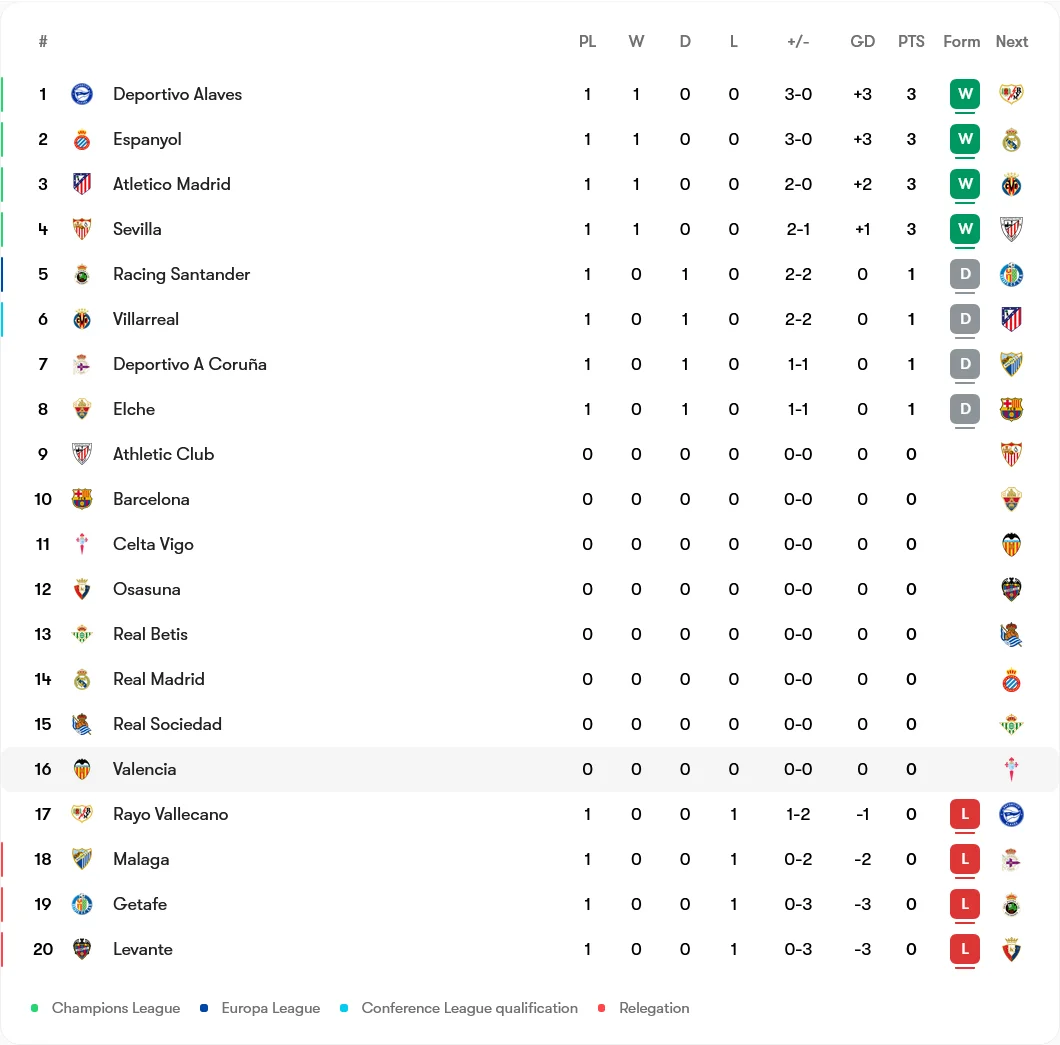Click Espanyol's club crest
The height and width of the screenshot is (1045, 1060).
coord(82,139)
